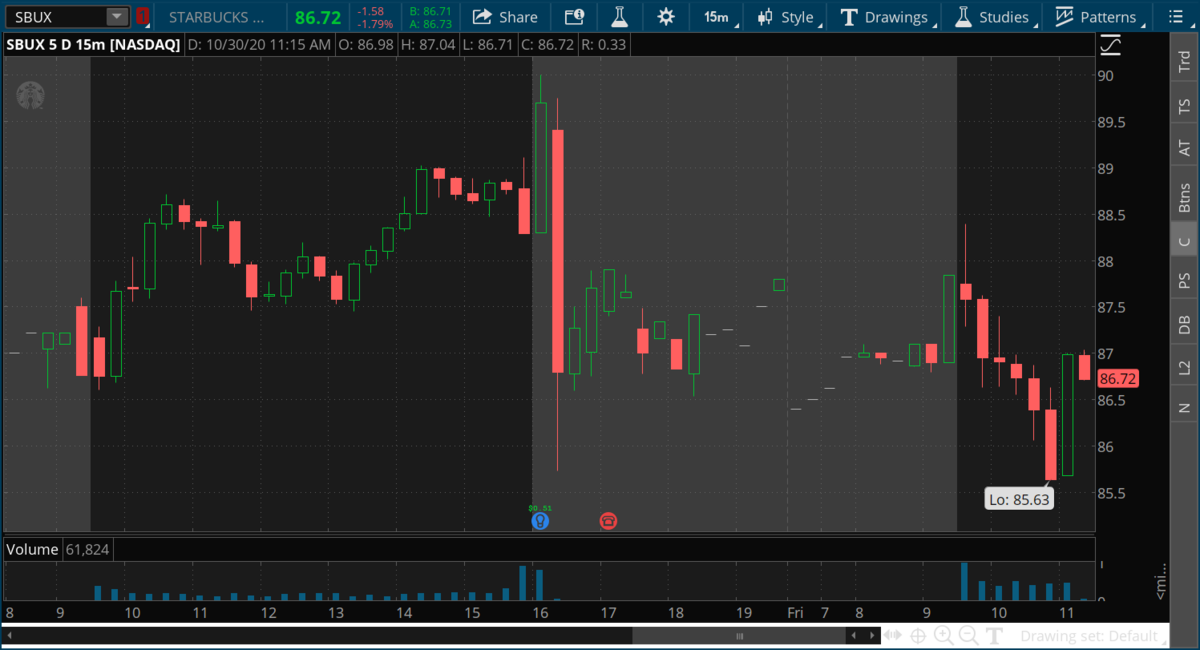1200x650 pixels.
Task: Click the 86.72 last price in header
Action: (x=317, y=17)
